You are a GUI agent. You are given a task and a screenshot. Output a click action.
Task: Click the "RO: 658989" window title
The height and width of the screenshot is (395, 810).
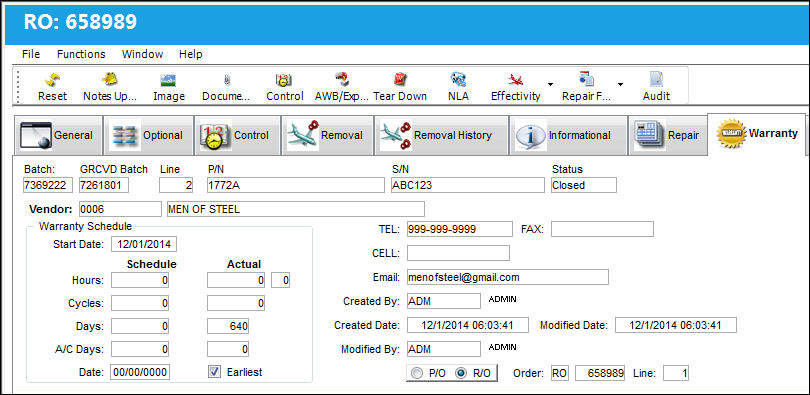coord(81,22)
